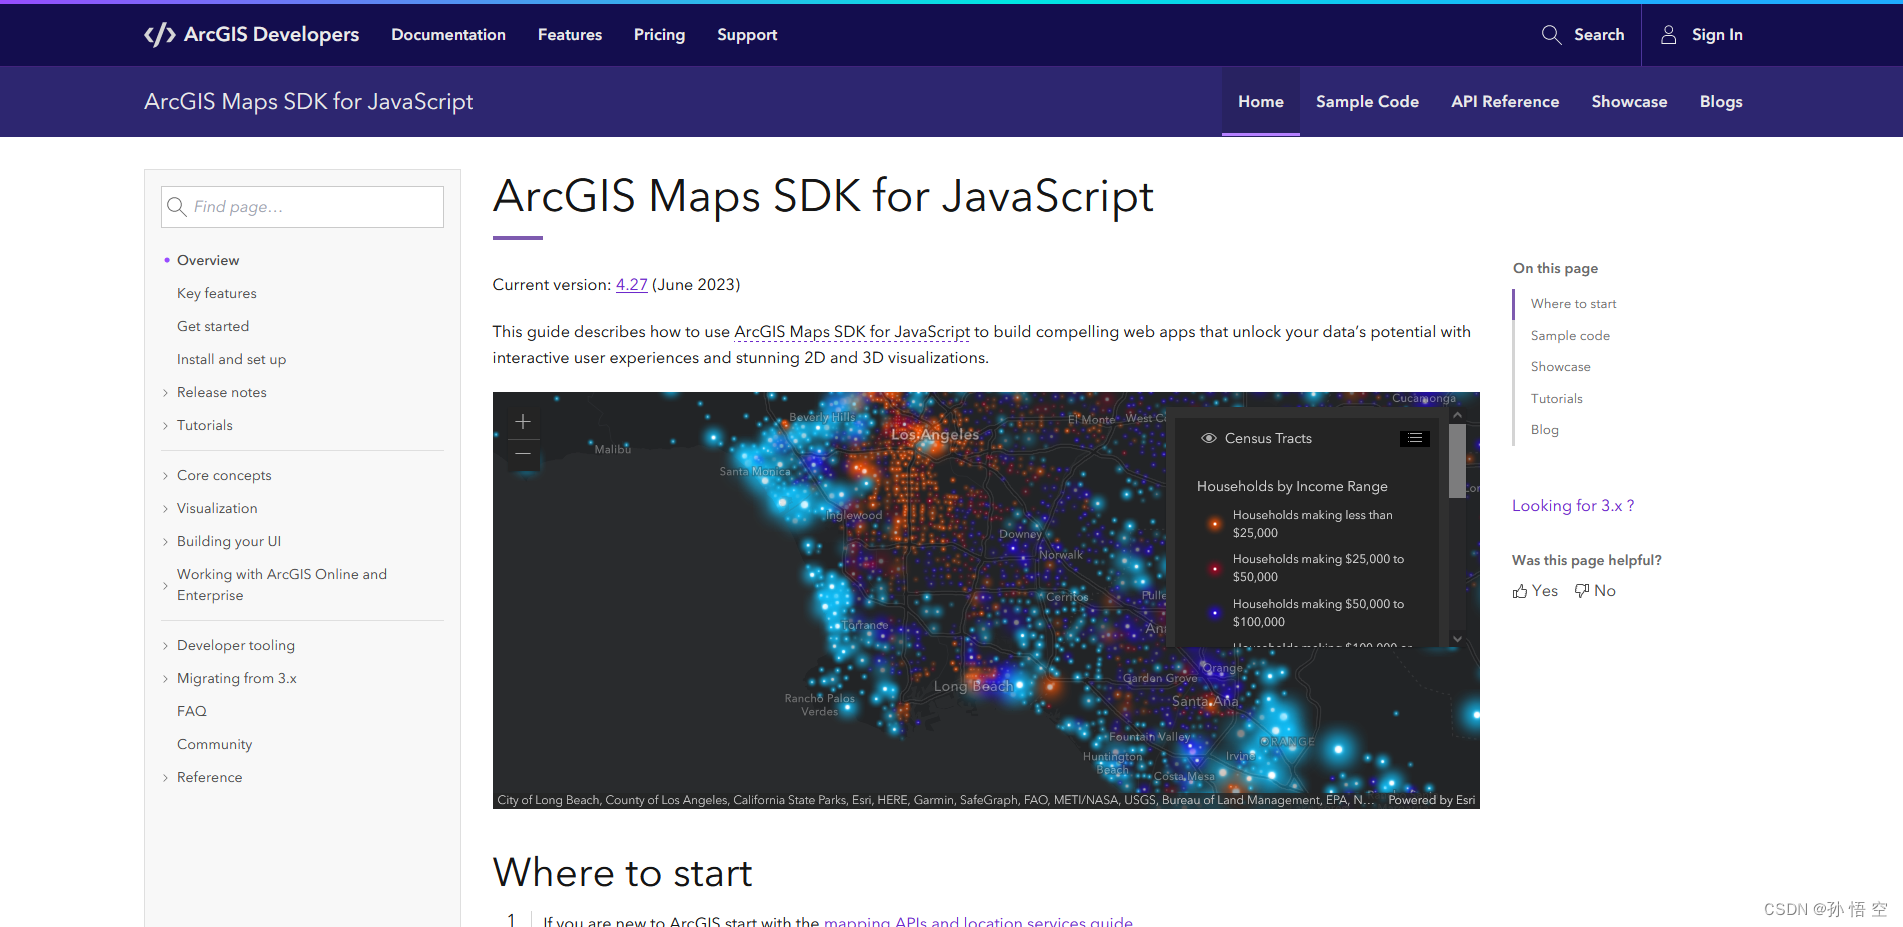Open the Census Tracts legend menu icon
Viewport: 1903px width, 927px height.
coord(1414,438)
